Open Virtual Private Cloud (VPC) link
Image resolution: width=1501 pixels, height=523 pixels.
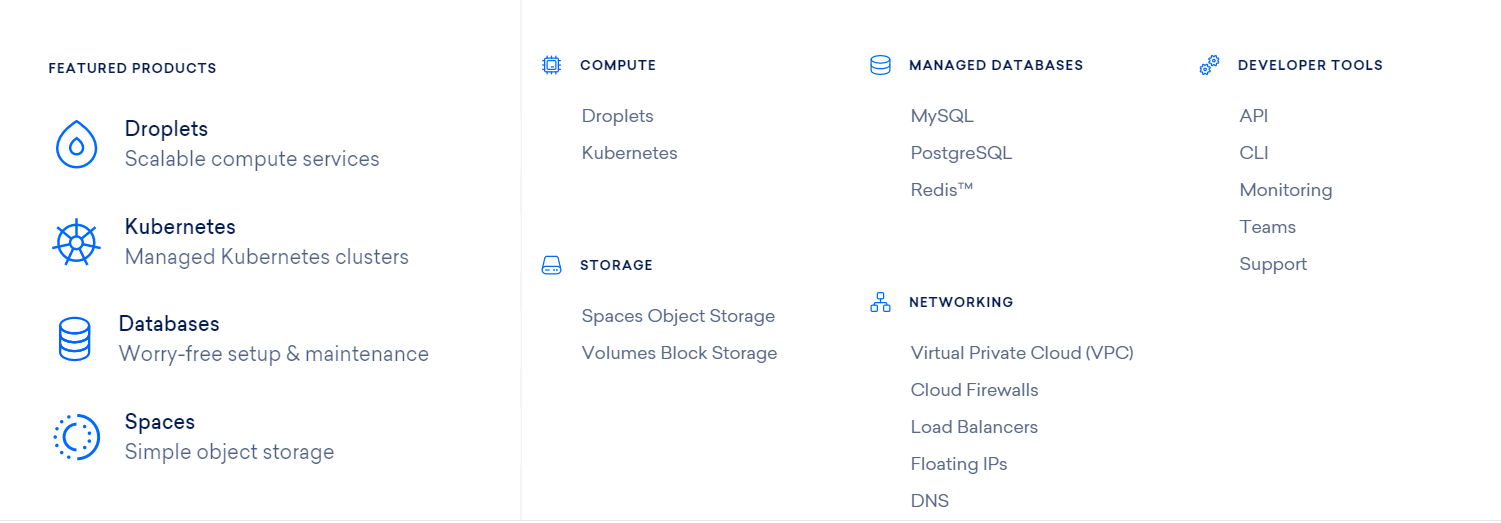click(1021, 353)
